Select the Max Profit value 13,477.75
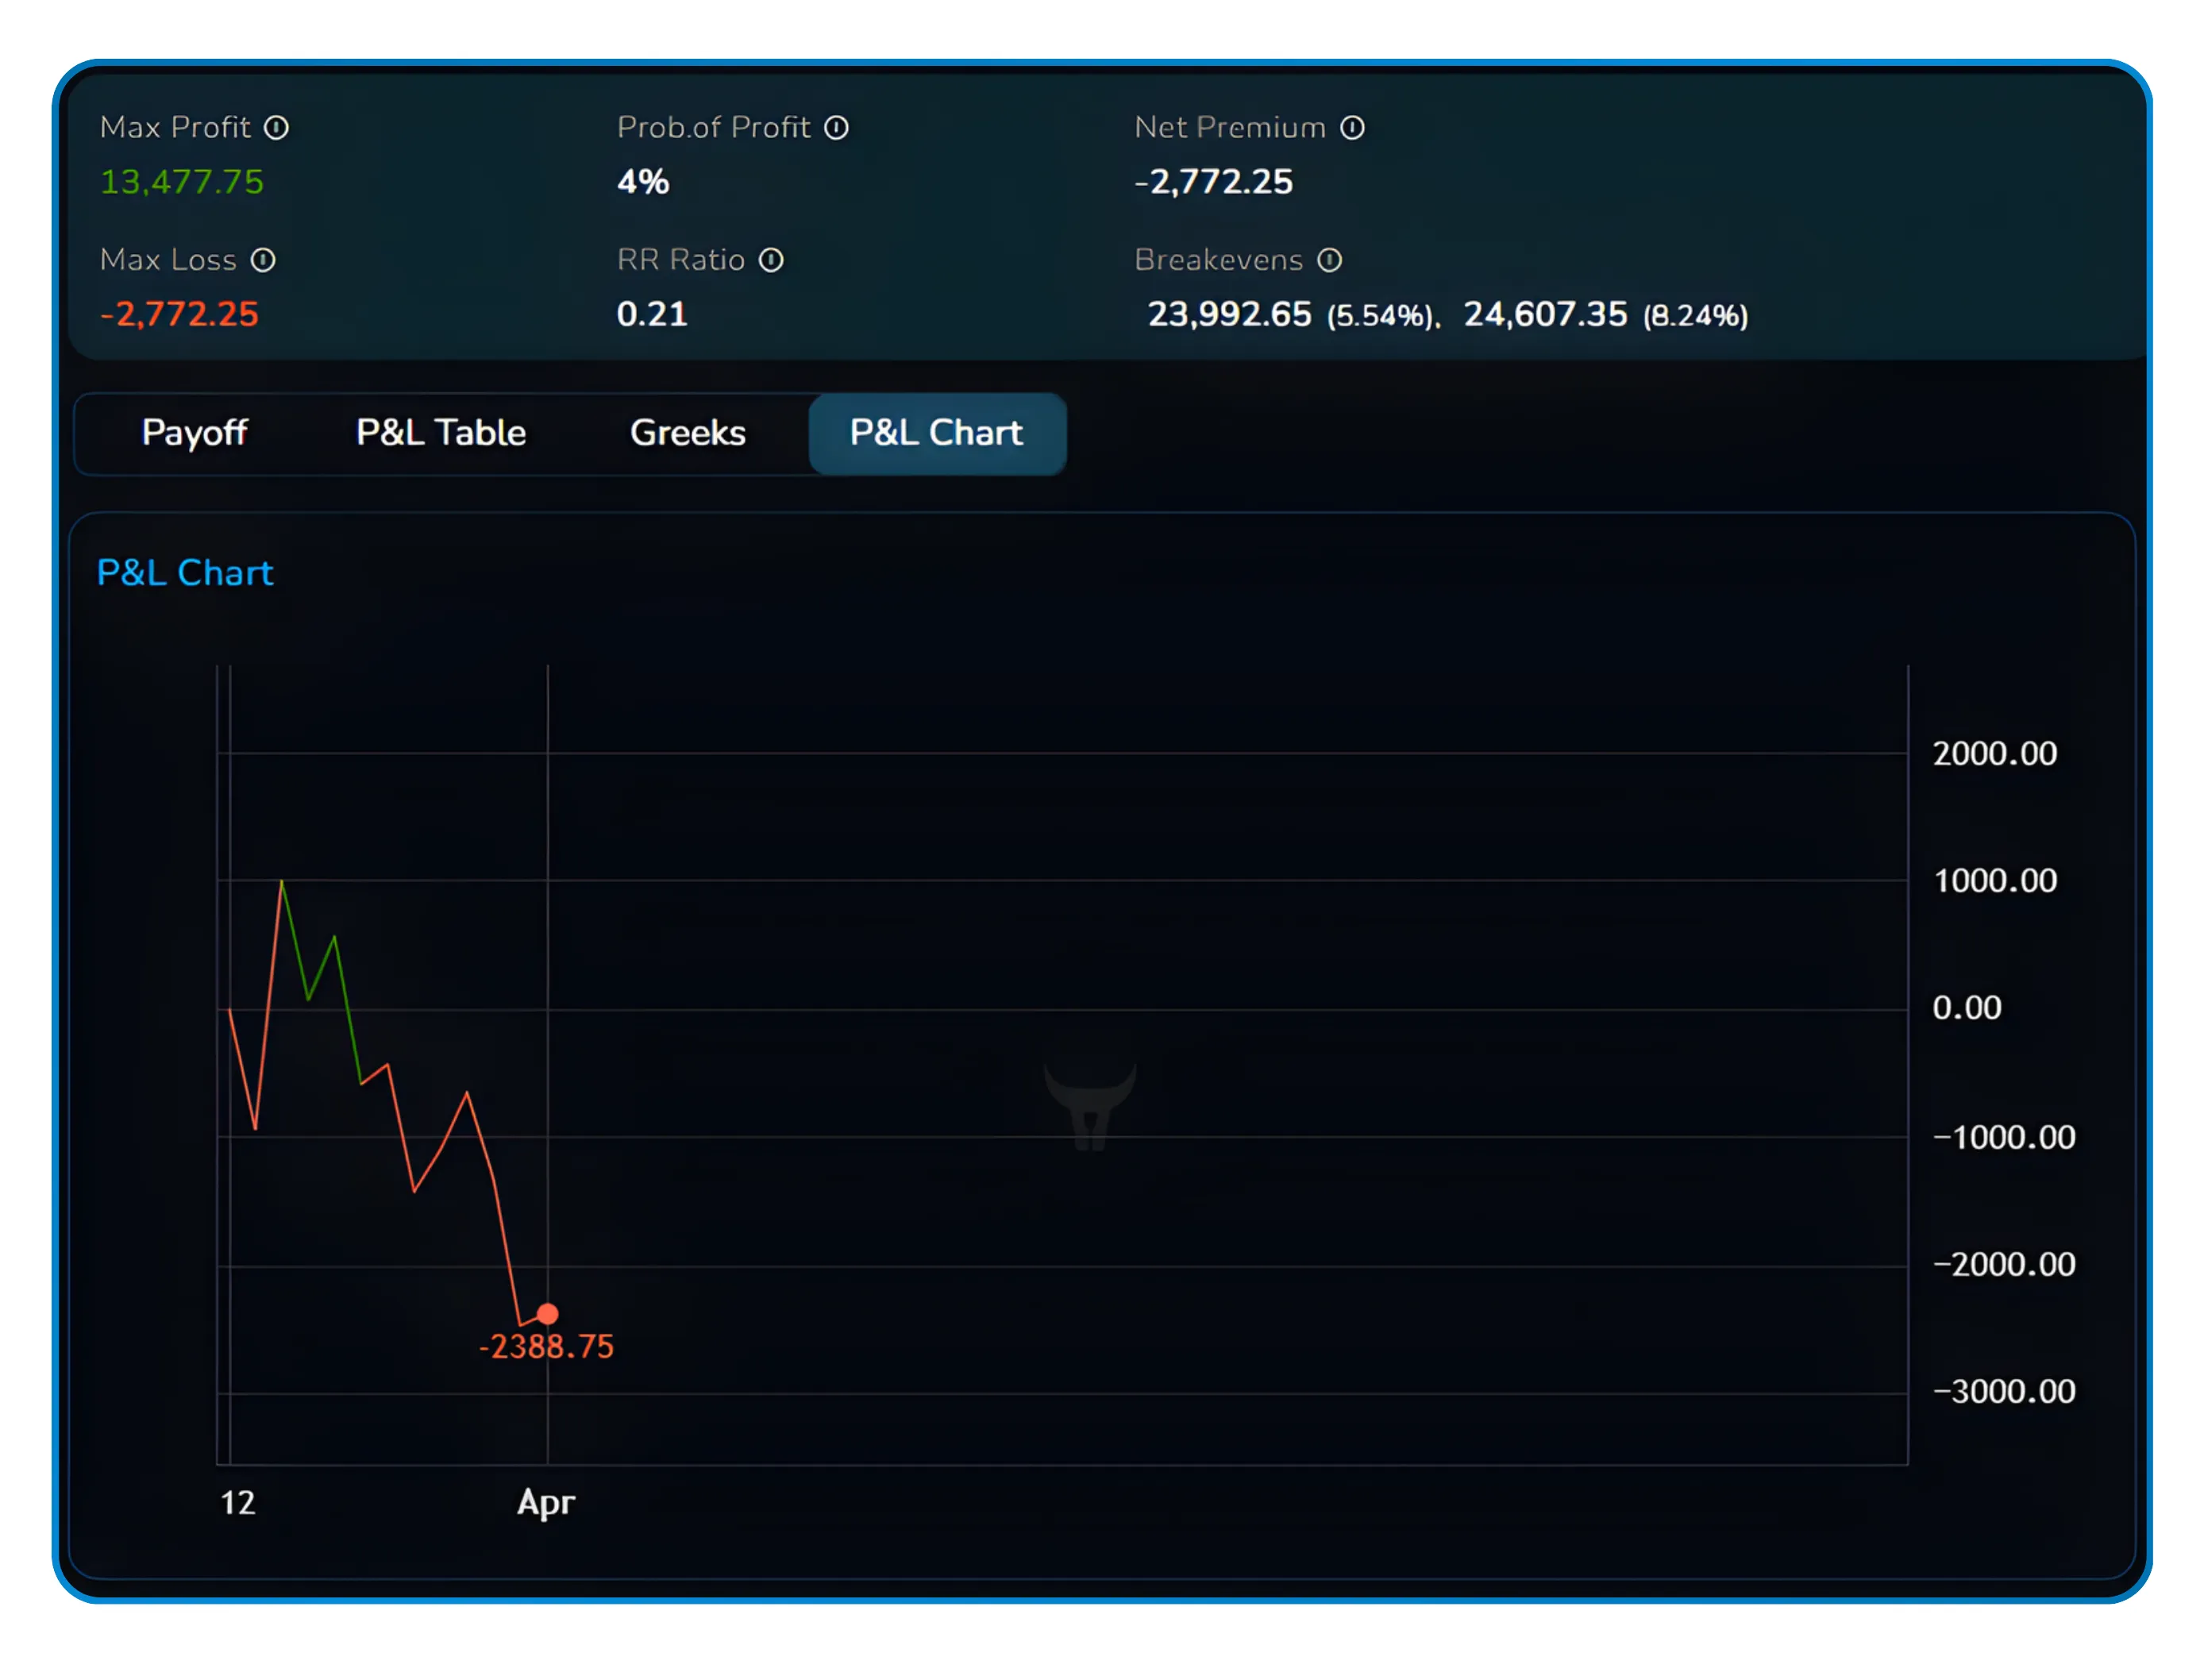The width and height of the screenshot is (2204, 1680). click(182, 182)
